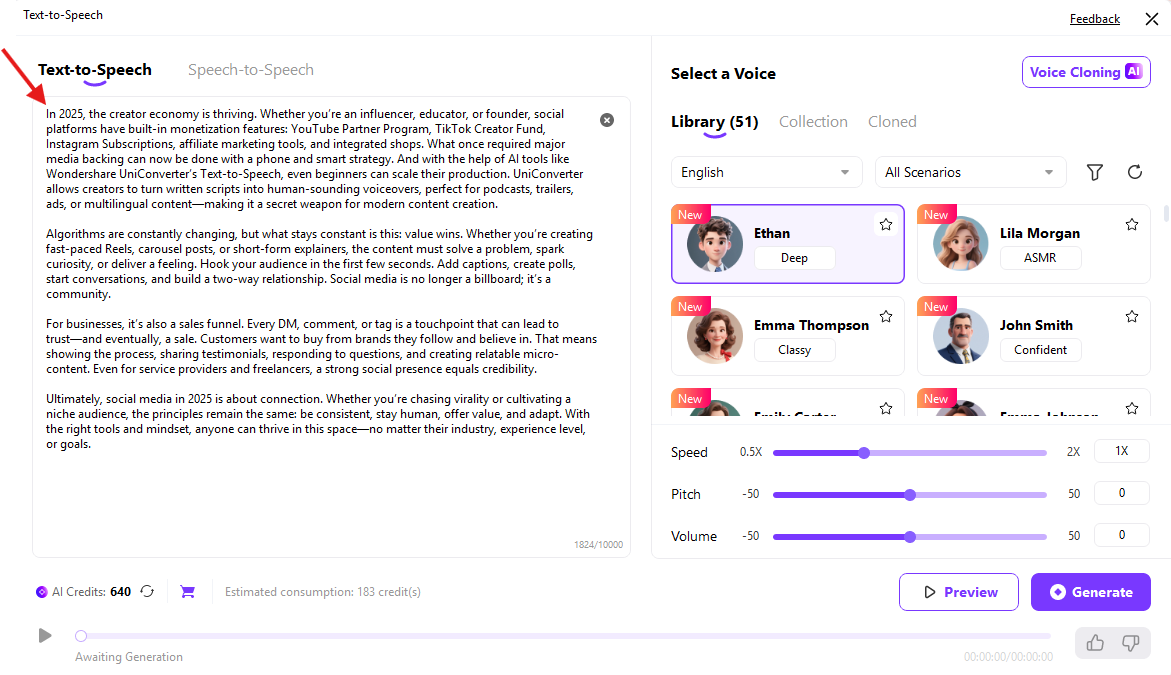Choose Emma Thompson avatar image
This screenshot has height=675, width=1171.
(x=715, y=336)
